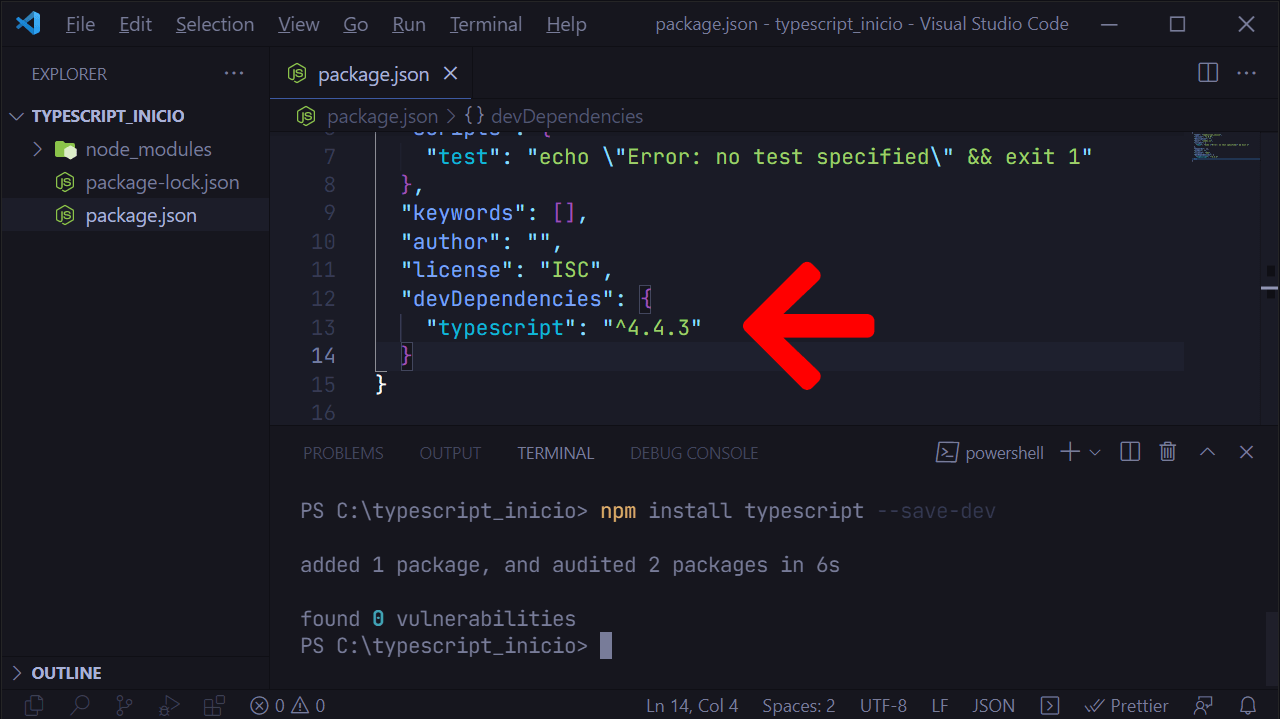Screen dimensions: 1280x719
Task: Open notifications bell in status bar
Action: (x=1247, y=706)
